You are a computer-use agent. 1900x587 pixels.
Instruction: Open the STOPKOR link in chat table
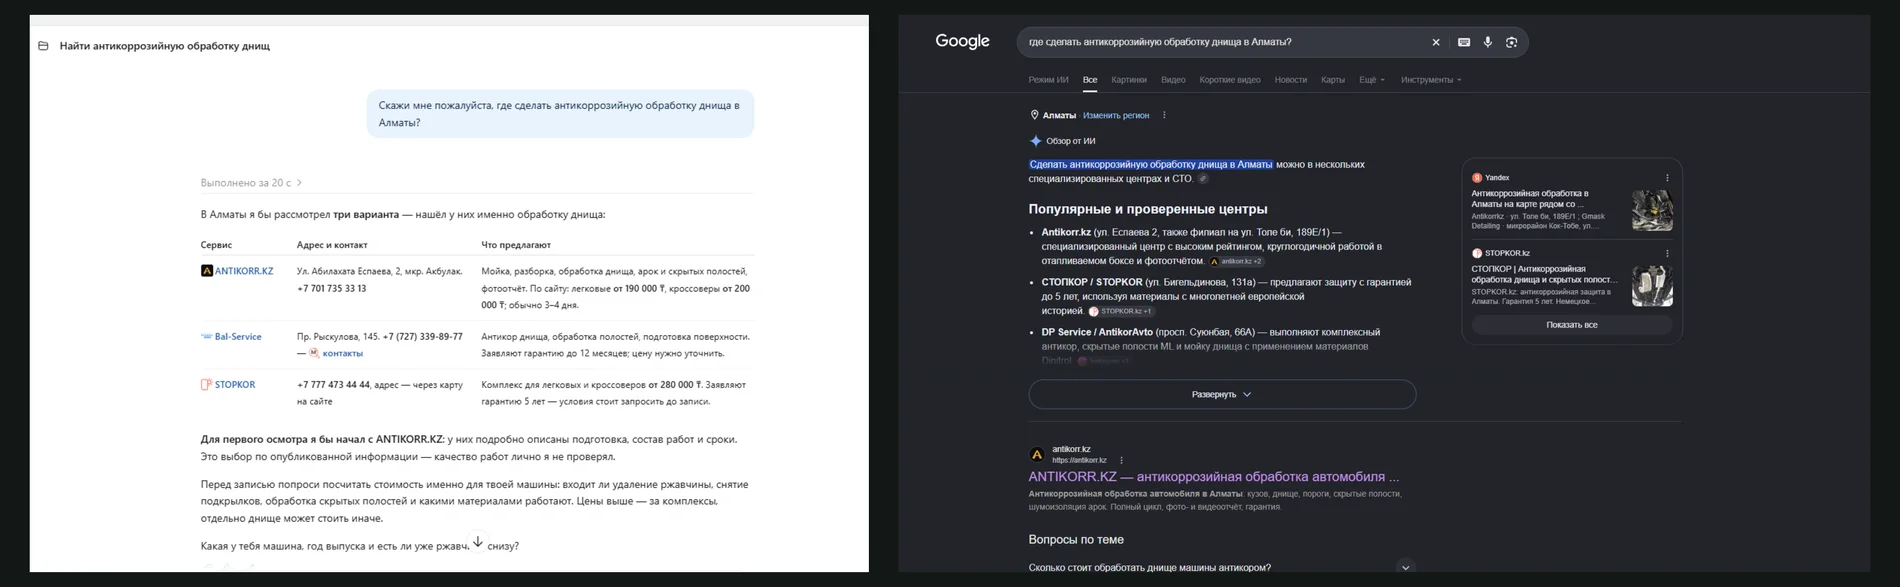coord(235,384)
